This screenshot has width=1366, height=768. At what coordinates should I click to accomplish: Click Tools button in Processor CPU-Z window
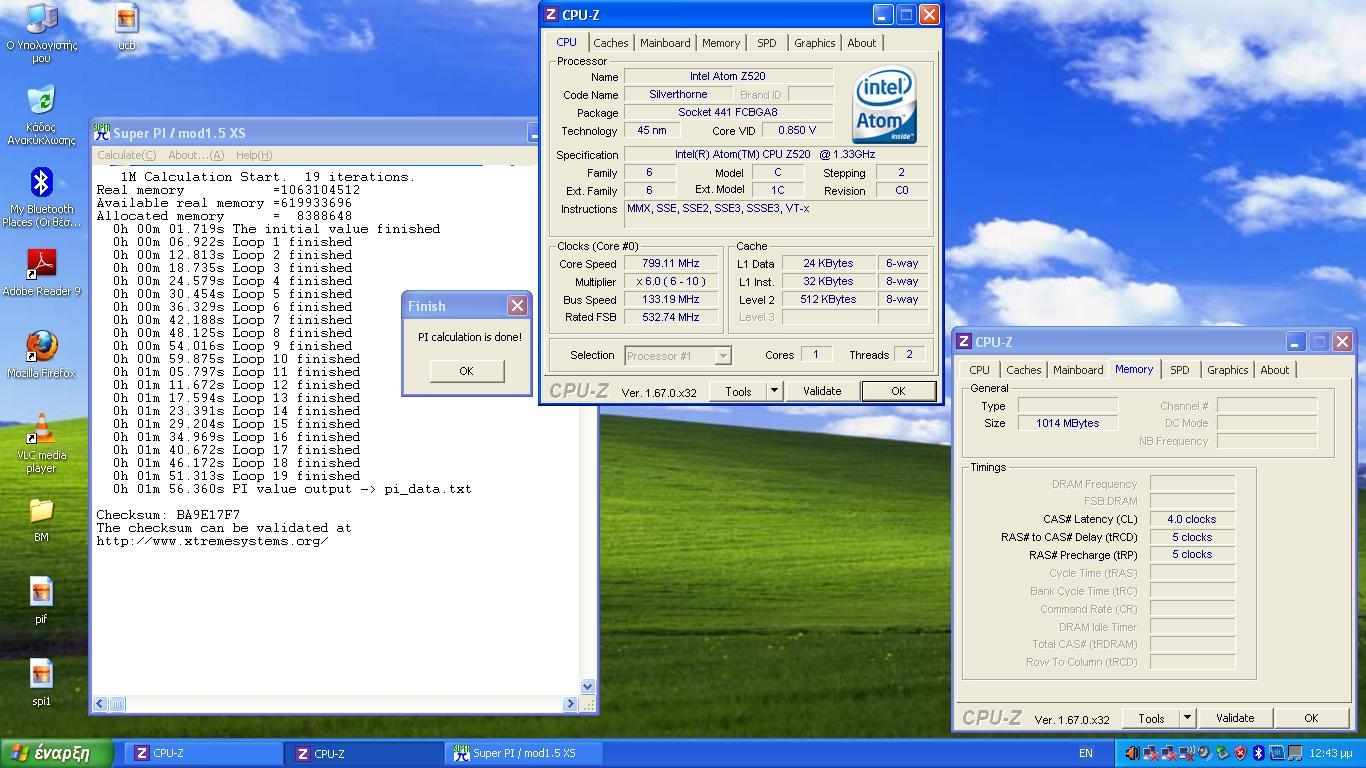click(x=738, y=391)
